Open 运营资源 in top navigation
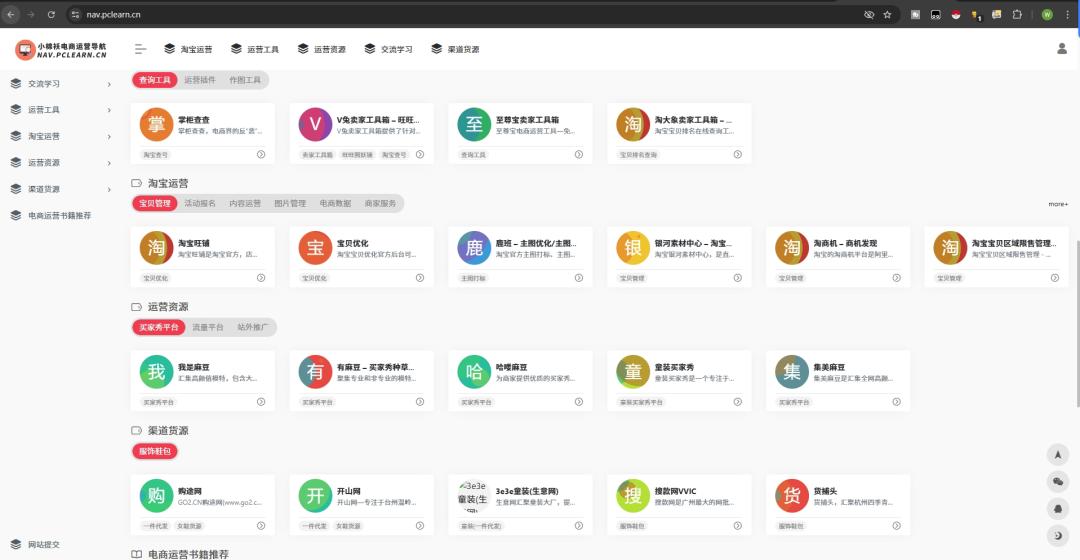 [322, 49]
